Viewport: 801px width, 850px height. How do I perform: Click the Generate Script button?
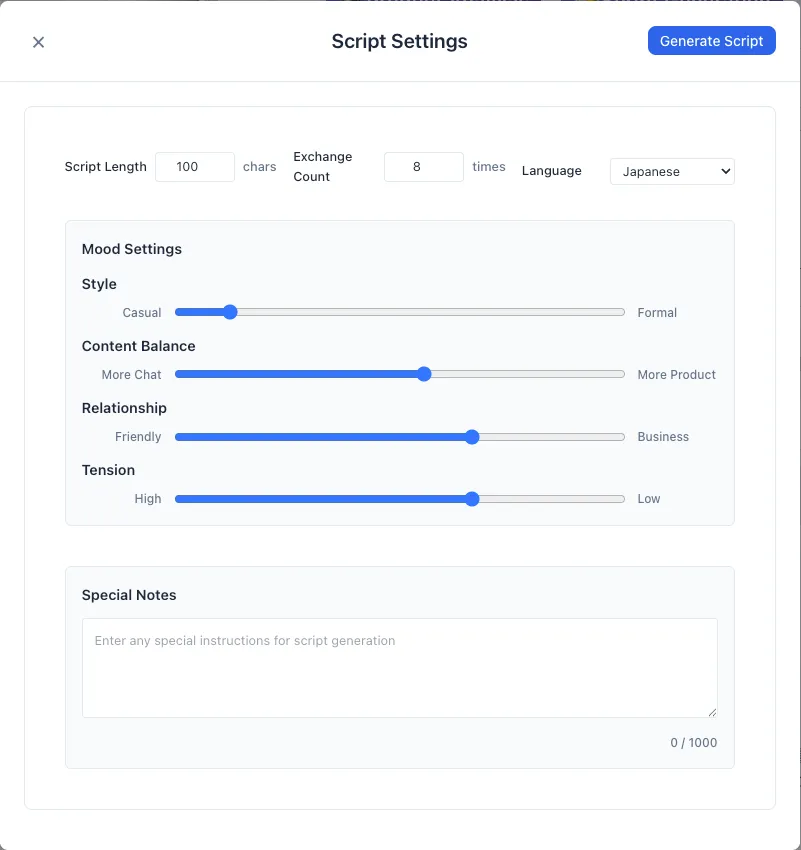point(711,41)
